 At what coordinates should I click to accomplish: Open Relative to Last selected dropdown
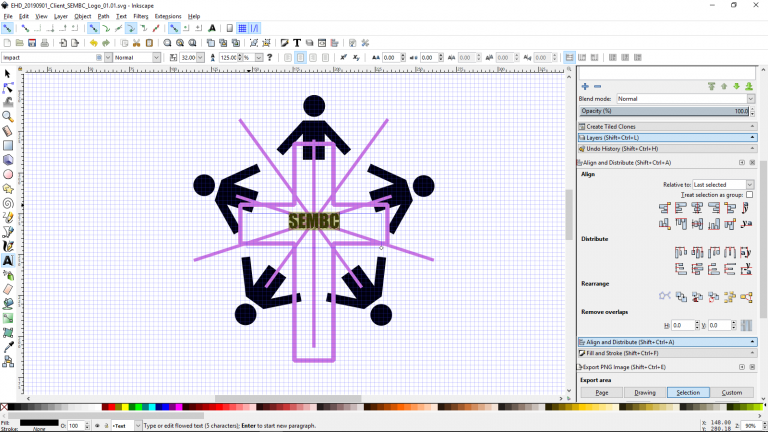tap(723, 185)
